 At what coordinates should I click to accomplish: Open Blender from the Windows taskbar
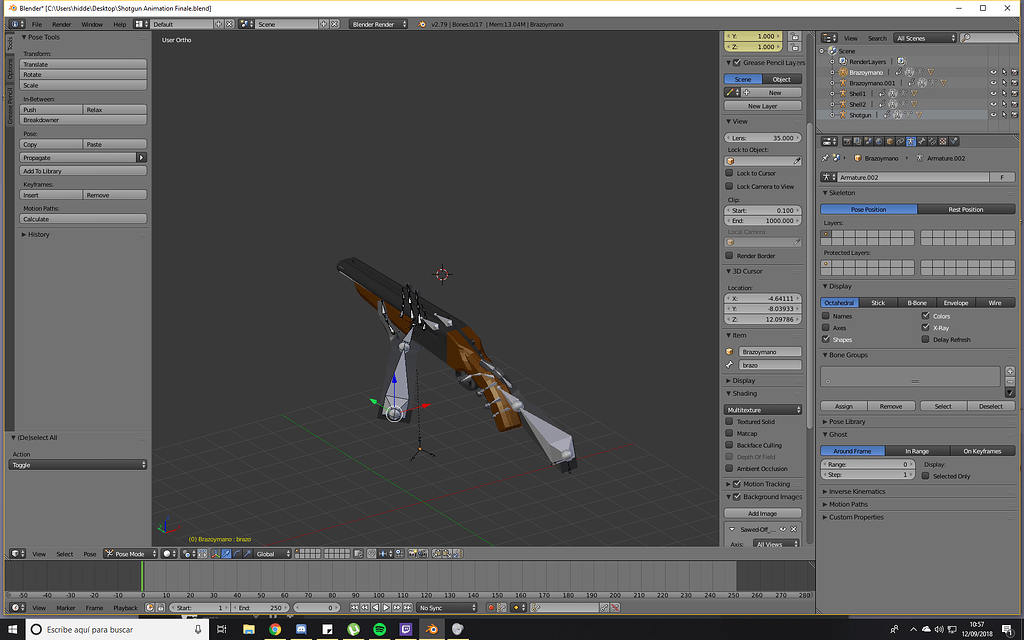(432, 630)
